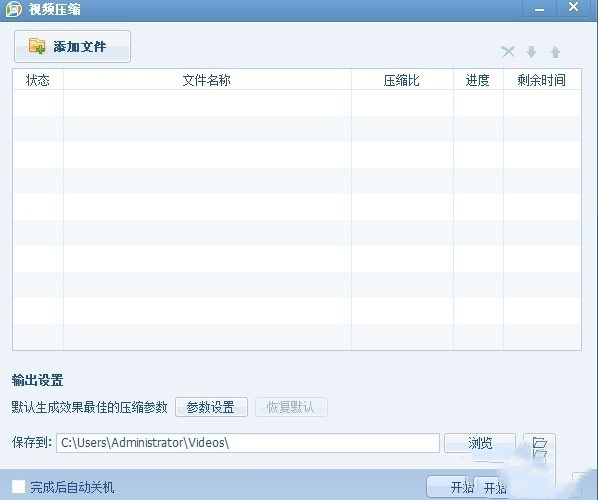Open 参数设置 parameter settings

211,407
